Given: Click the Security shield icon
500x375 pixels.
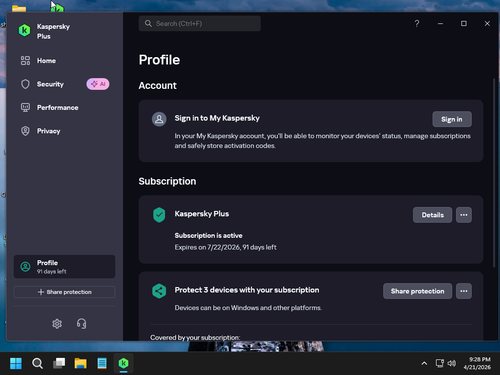Looking at the screenshot, I should (x=25, y=84).
